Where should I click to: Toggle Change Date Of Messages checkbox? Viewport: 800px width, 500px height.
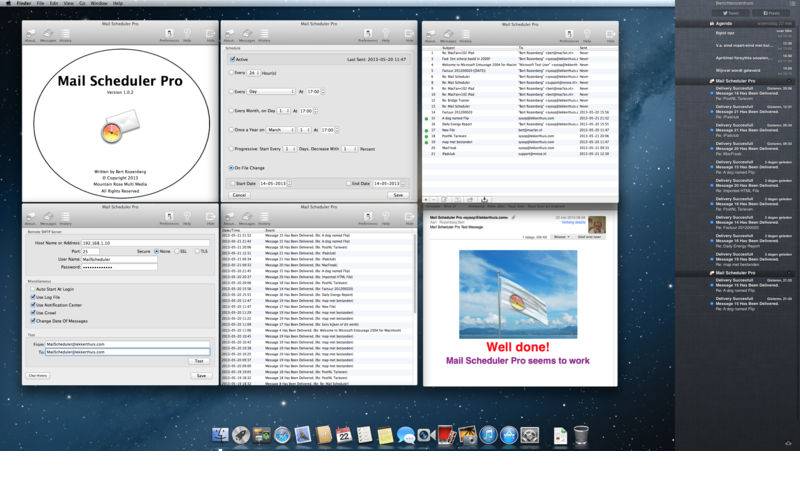click(x=33, y=321)
